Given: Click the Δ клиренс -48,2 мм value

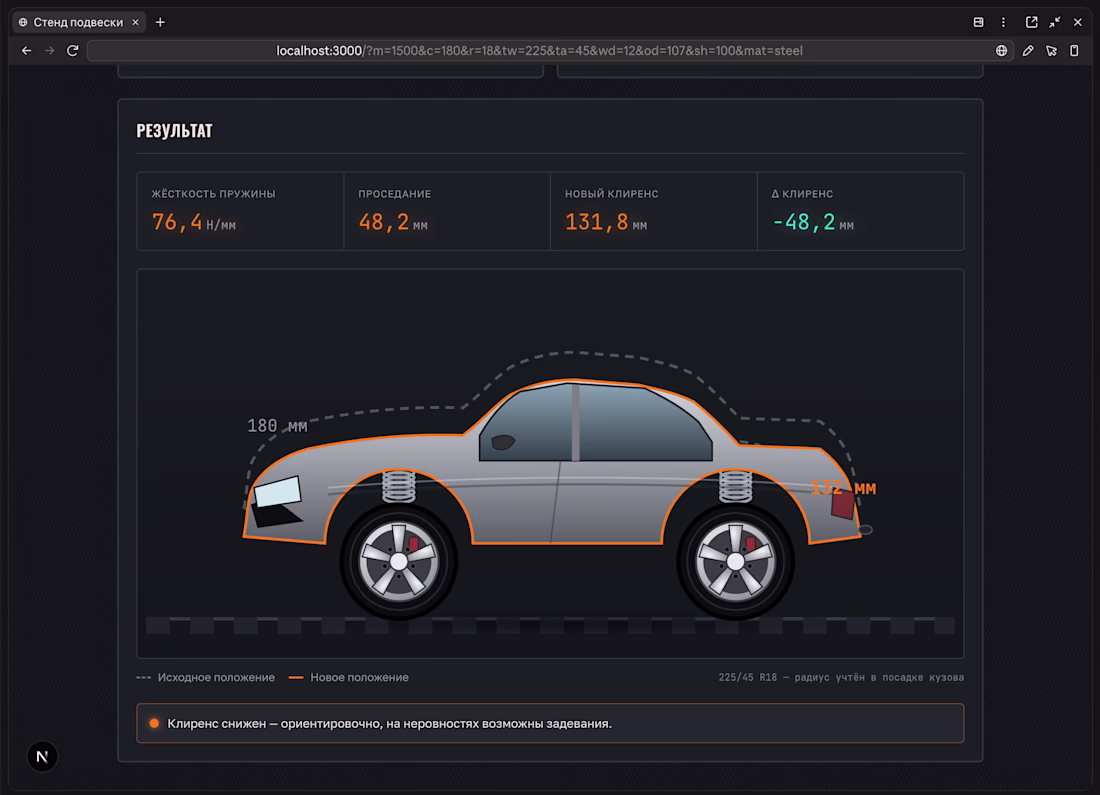Looking at the screenshot, I should pyautogui.click(x=812, y=222).
